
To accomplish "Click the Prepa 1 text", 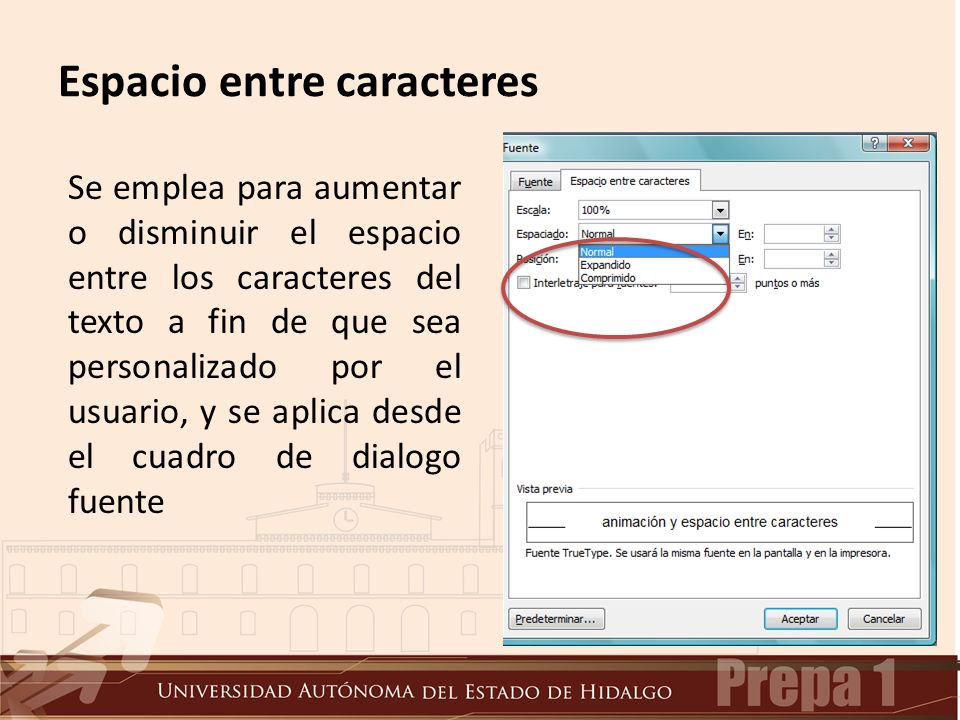I will (806, 684).
